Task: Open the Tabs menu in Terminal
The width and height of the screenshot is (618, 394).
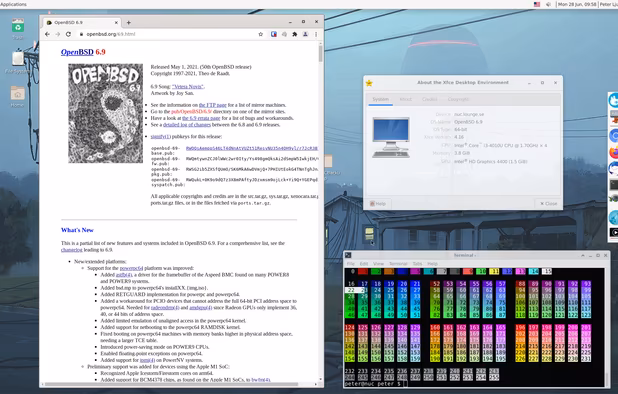Action: click(417, 264)
